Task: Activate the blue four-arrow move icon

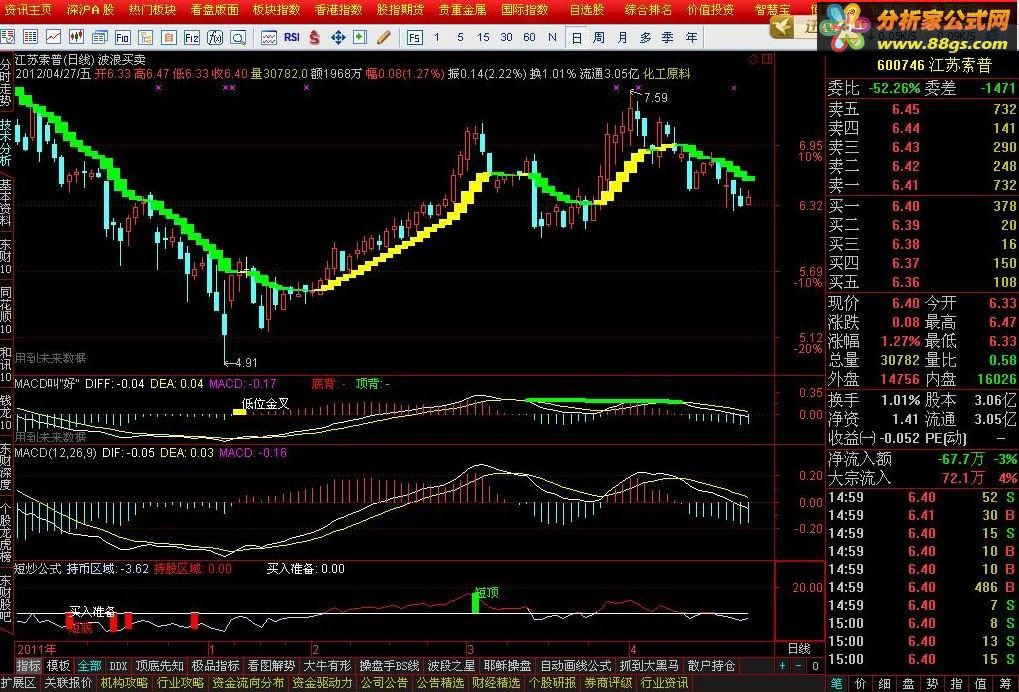Action: (338, 37)
